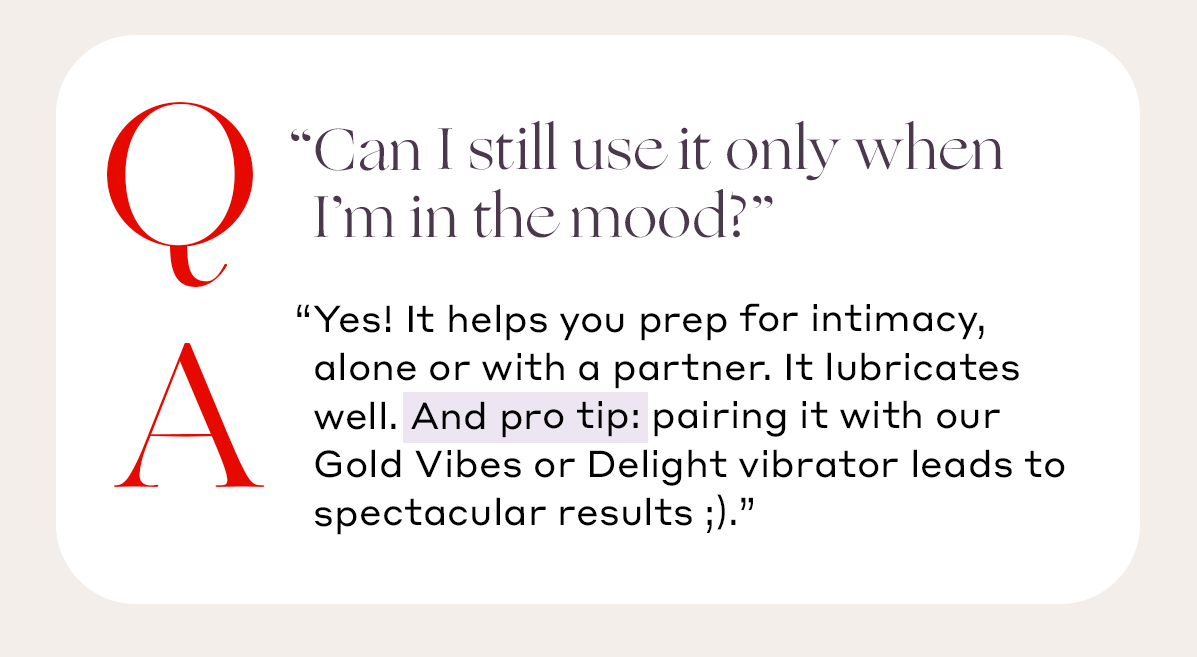Click the opening quotation mark before 'Can'
Screen dimensions: 1197x657
point(299,137)
